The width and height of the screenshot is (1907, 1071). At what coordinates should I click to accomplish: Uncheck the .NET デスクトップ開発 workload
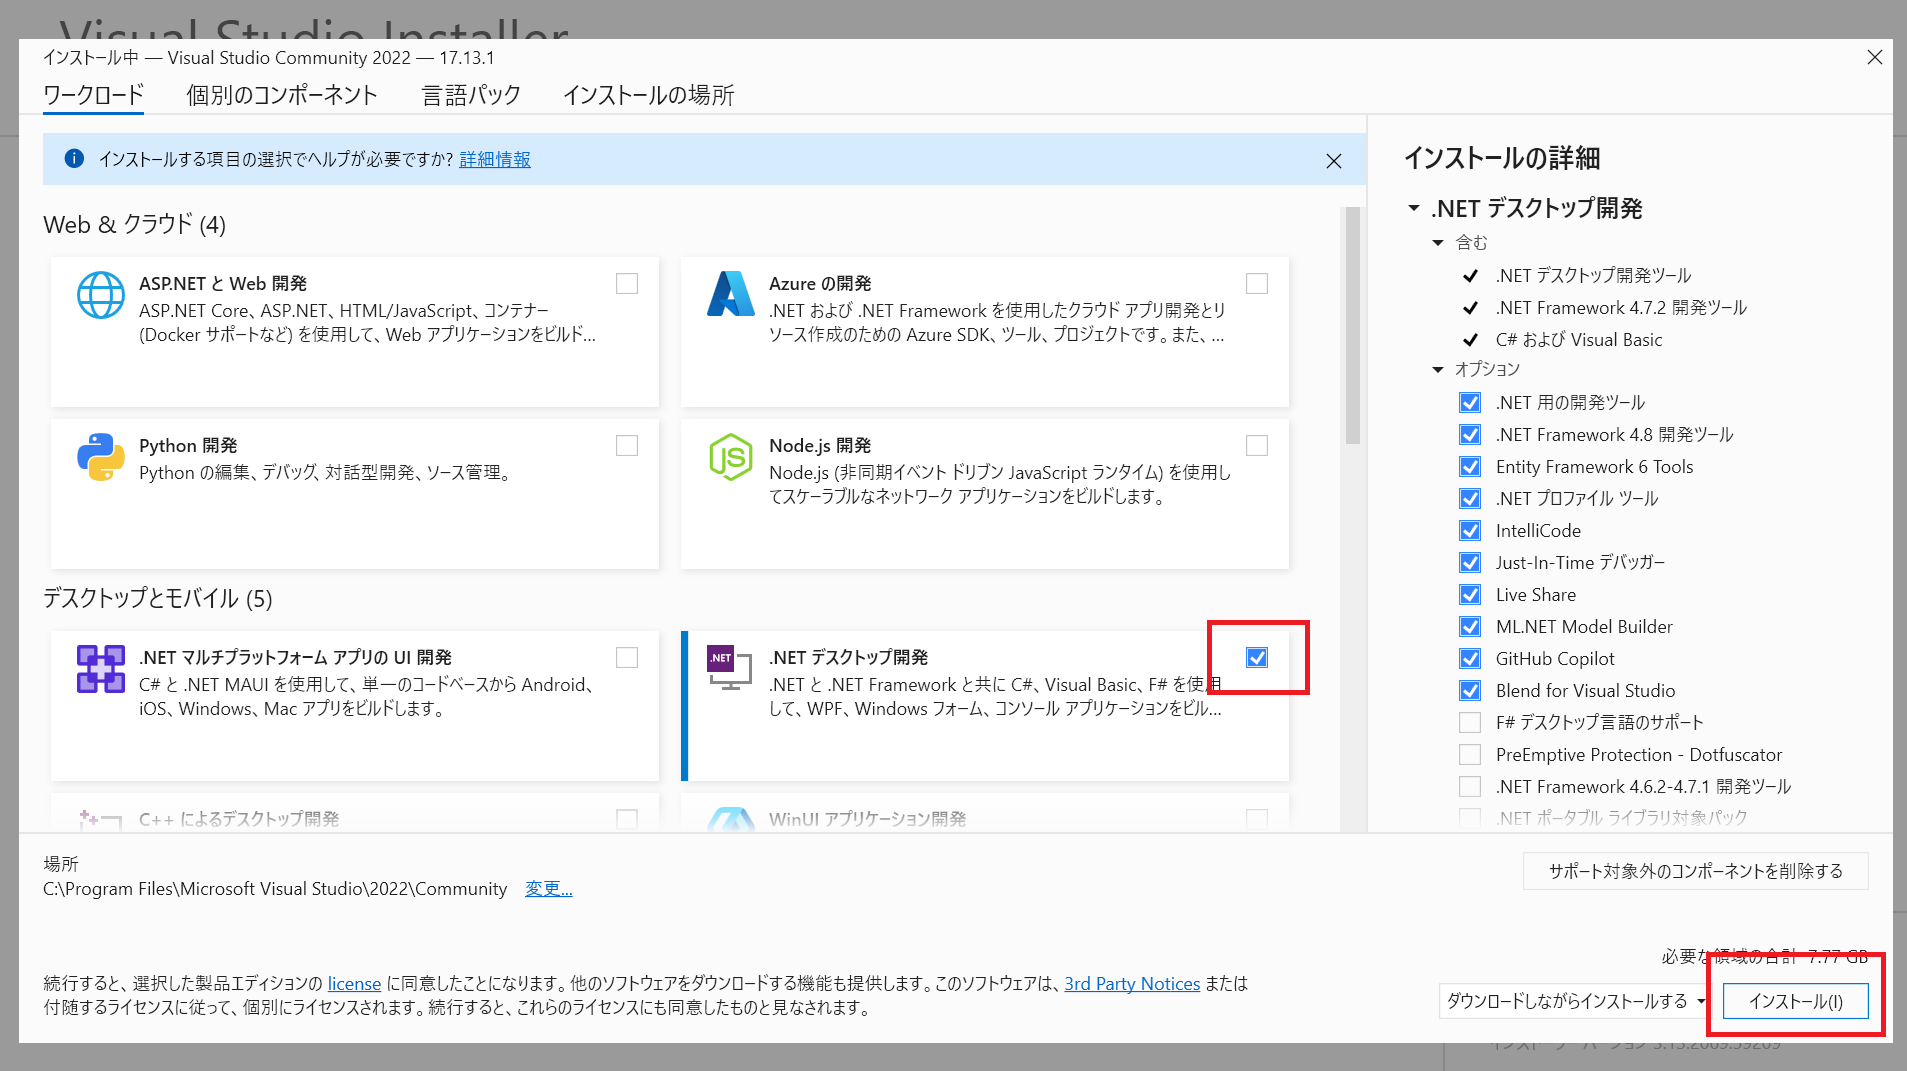1257,658
